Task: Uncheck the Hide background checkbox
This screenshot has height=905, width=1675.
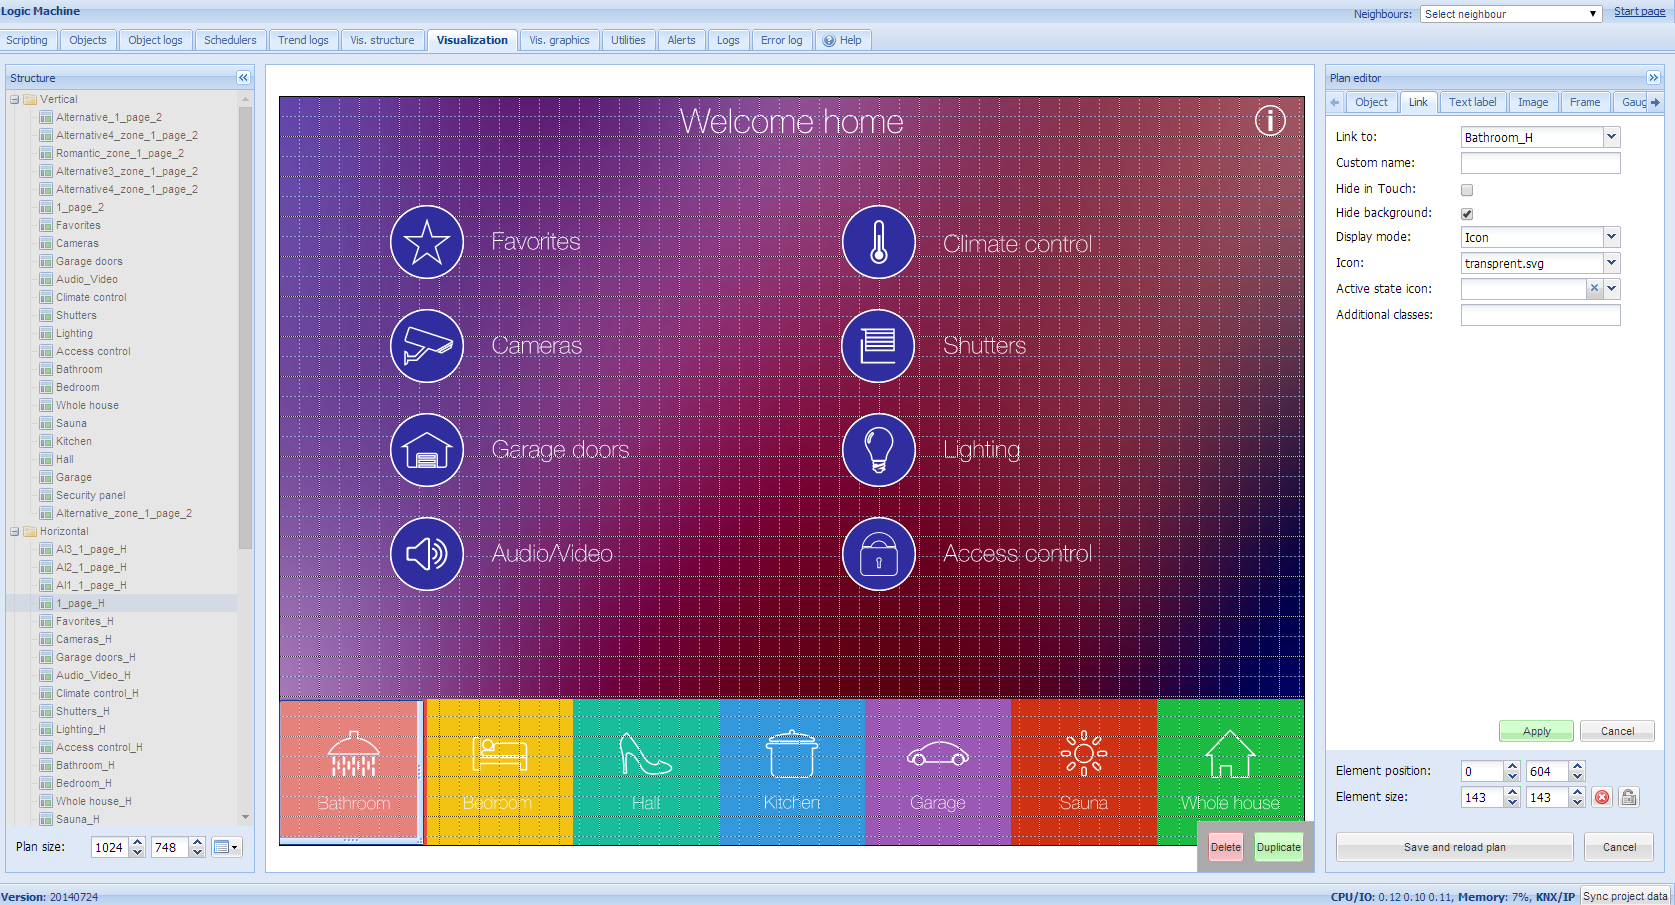Action: (x=1467, y=214)
